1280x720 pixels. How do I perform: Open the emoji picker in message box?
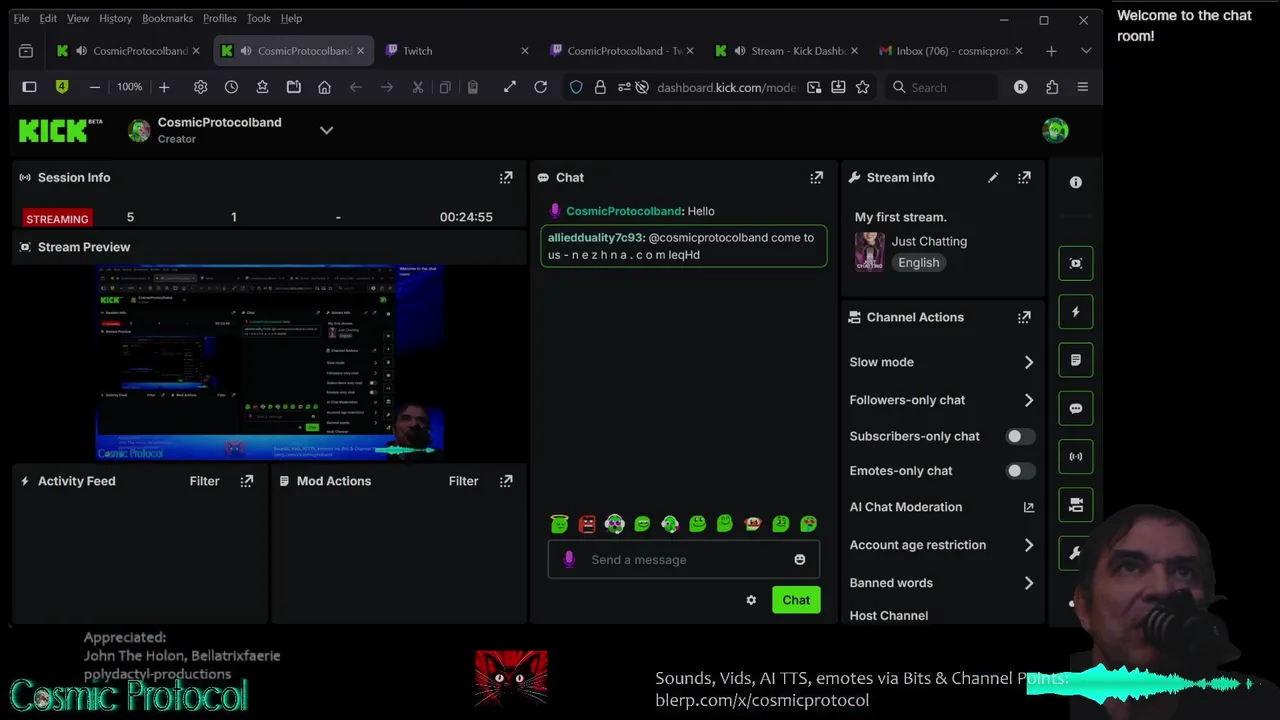point(800,560)
